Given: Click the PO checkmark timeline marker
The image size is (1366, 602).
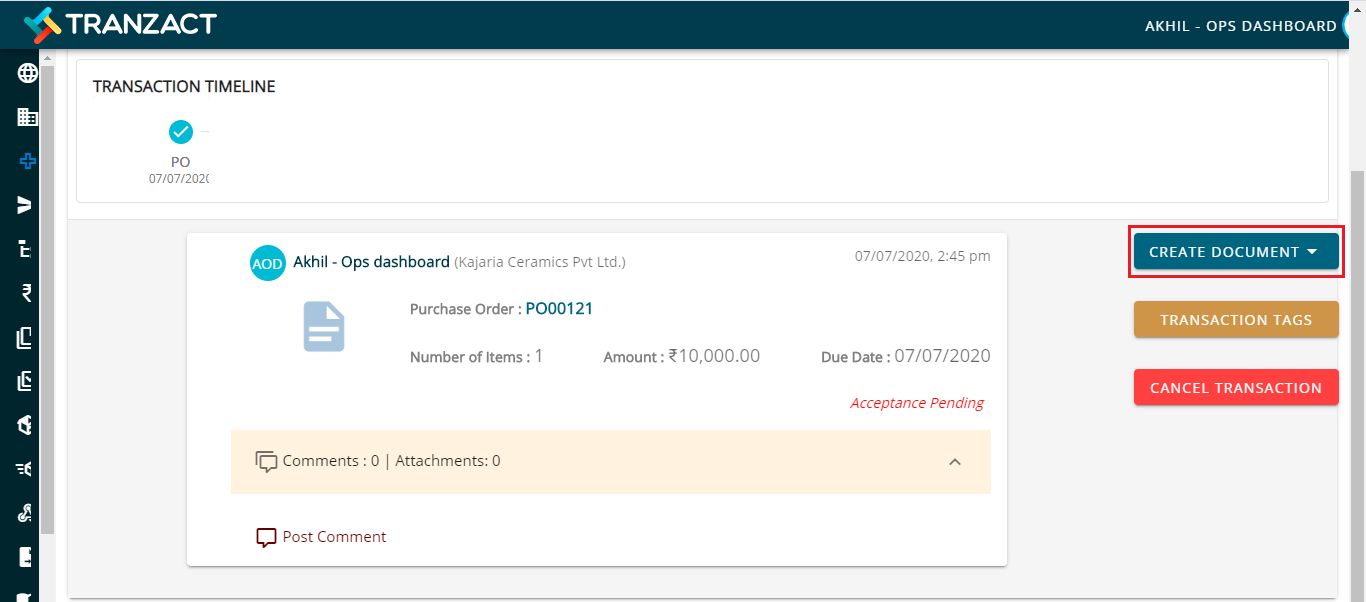Looking at the screenshot, I should (181, 131).
